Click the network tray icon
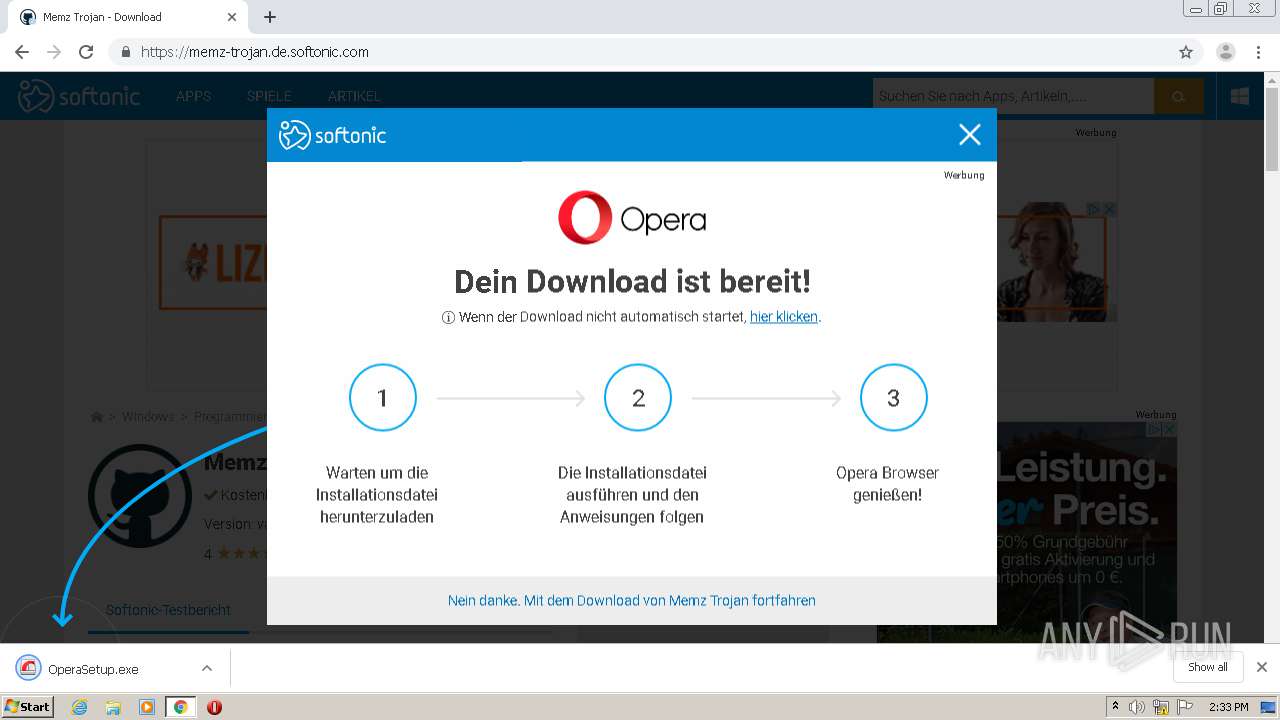Viewport: 1280px width, 720px height. point(1161,707)
